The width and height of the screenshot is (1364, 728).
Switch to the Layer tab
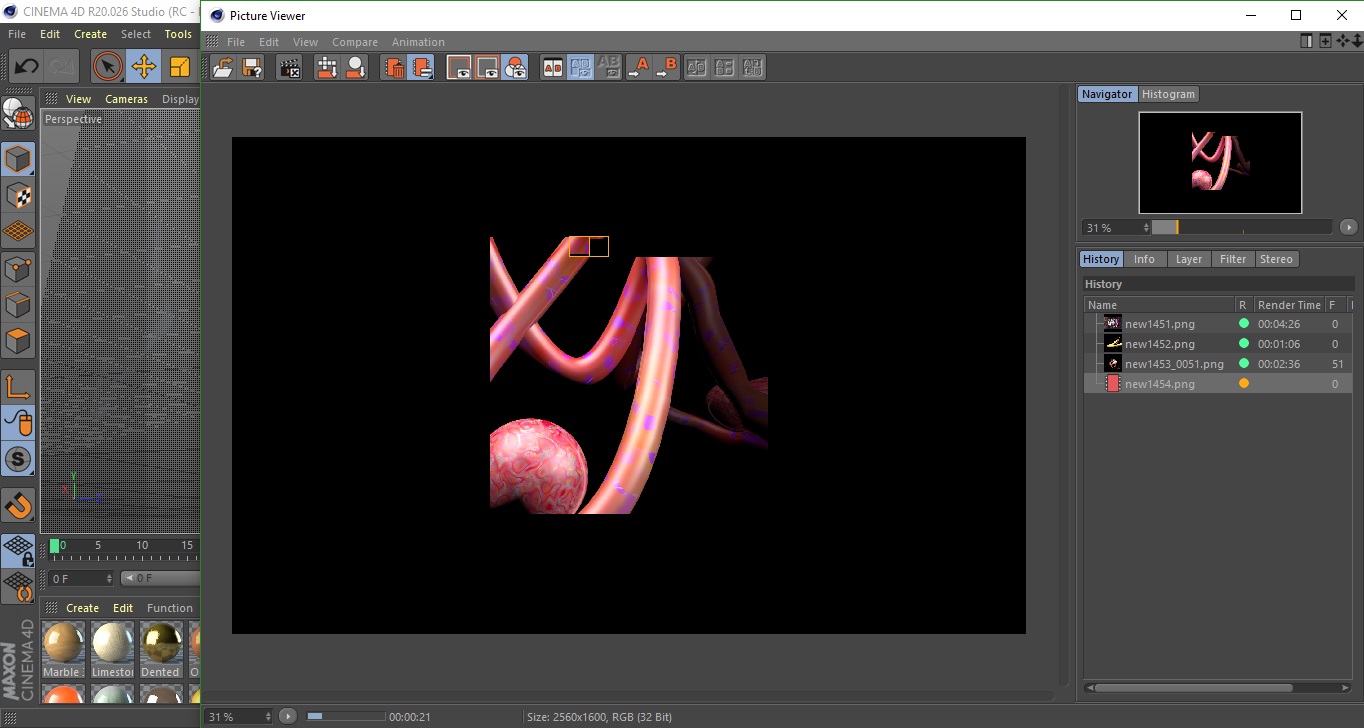pos(1188,259)
